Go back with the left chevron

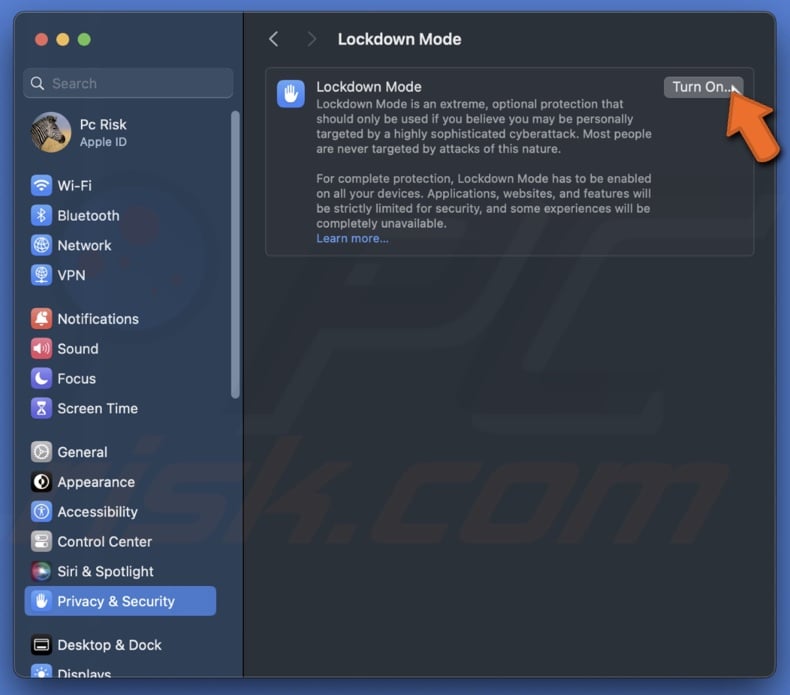(274, 39)
